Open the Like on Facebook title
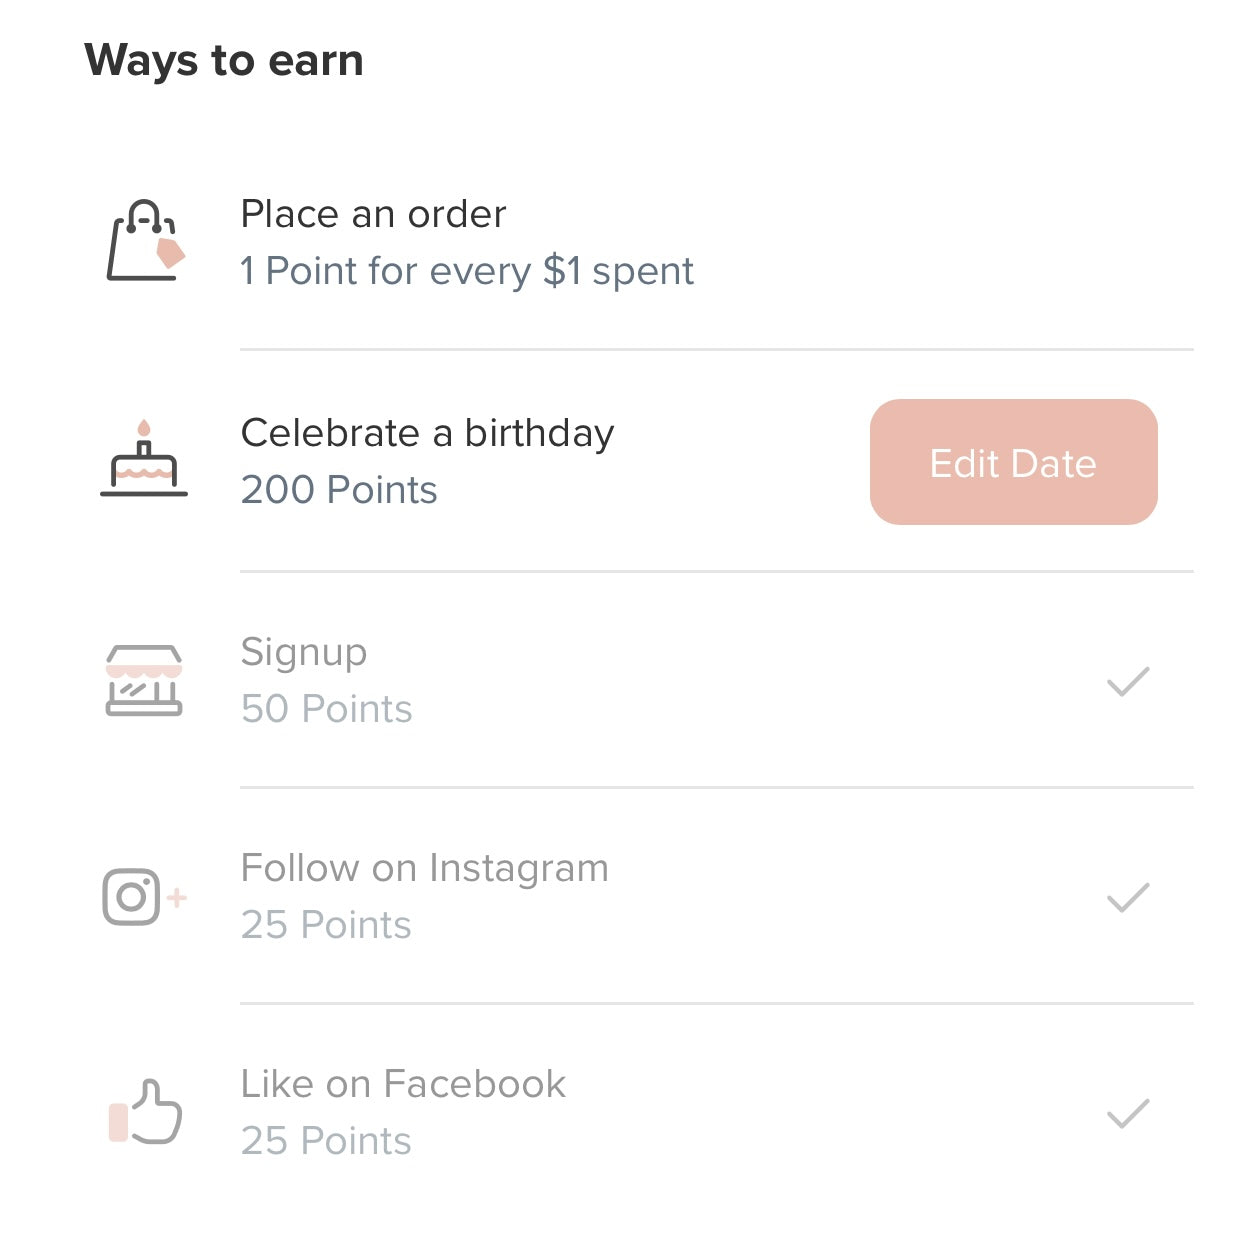 coord(403,1084)
